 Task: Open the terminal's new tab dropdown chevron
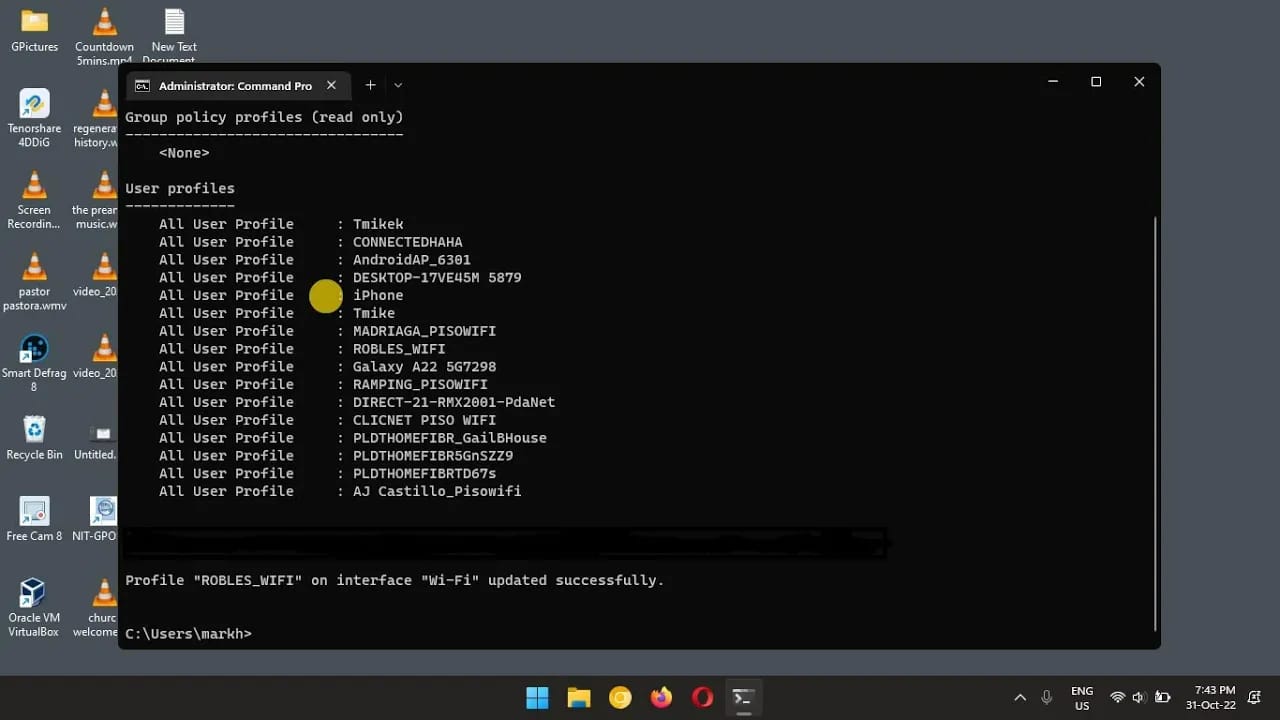point(397,85)
